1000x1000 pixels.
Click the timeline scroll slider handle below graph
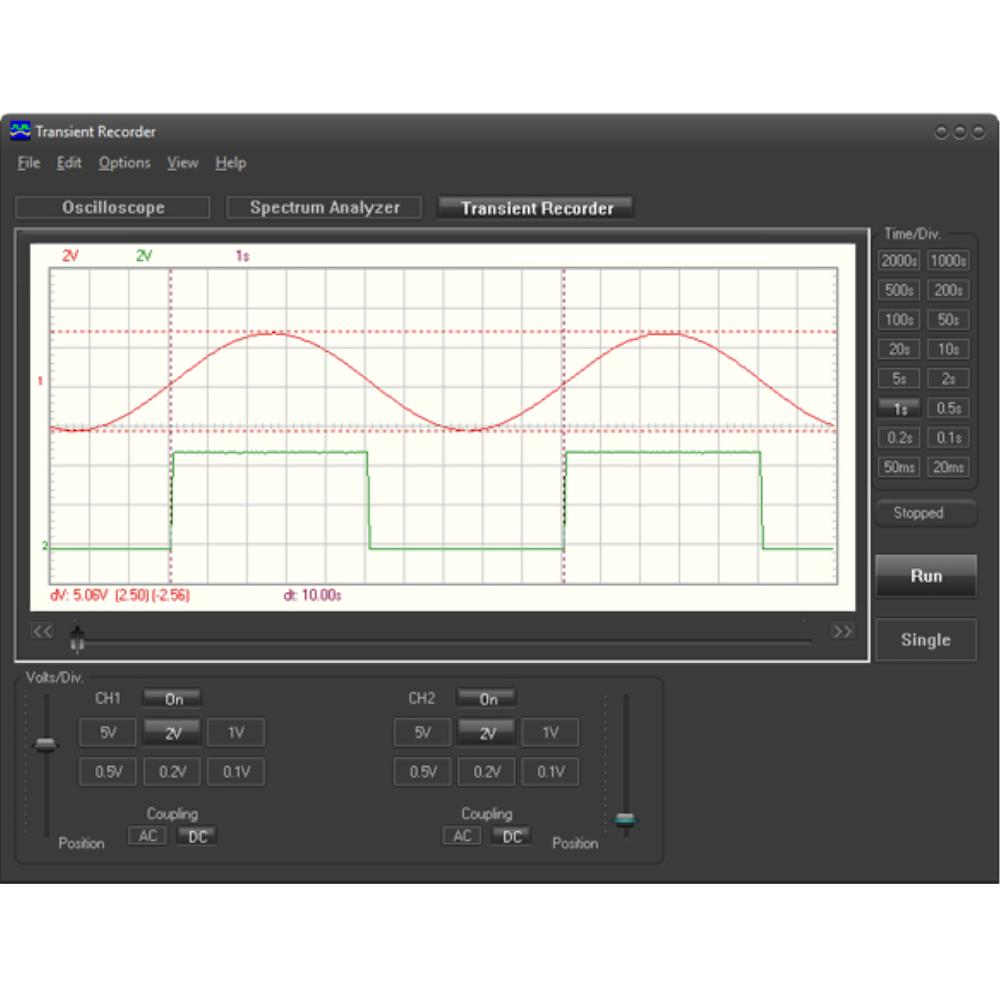point(77,640)
